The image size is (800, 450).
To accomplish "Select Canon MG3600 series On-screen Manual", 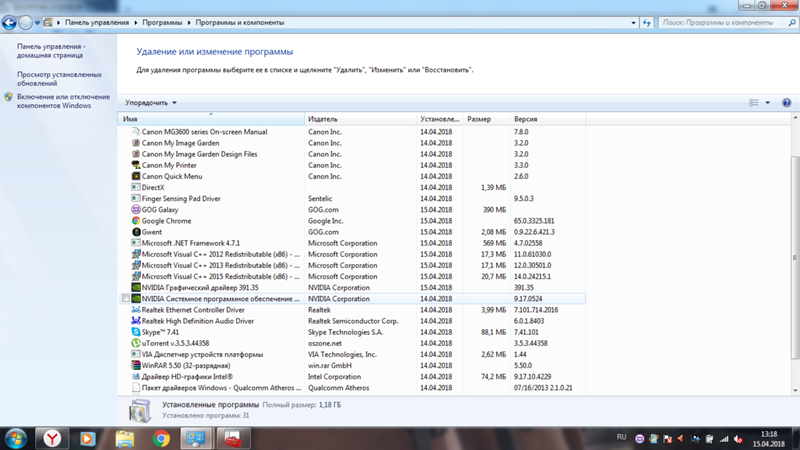I will [352, 132].
